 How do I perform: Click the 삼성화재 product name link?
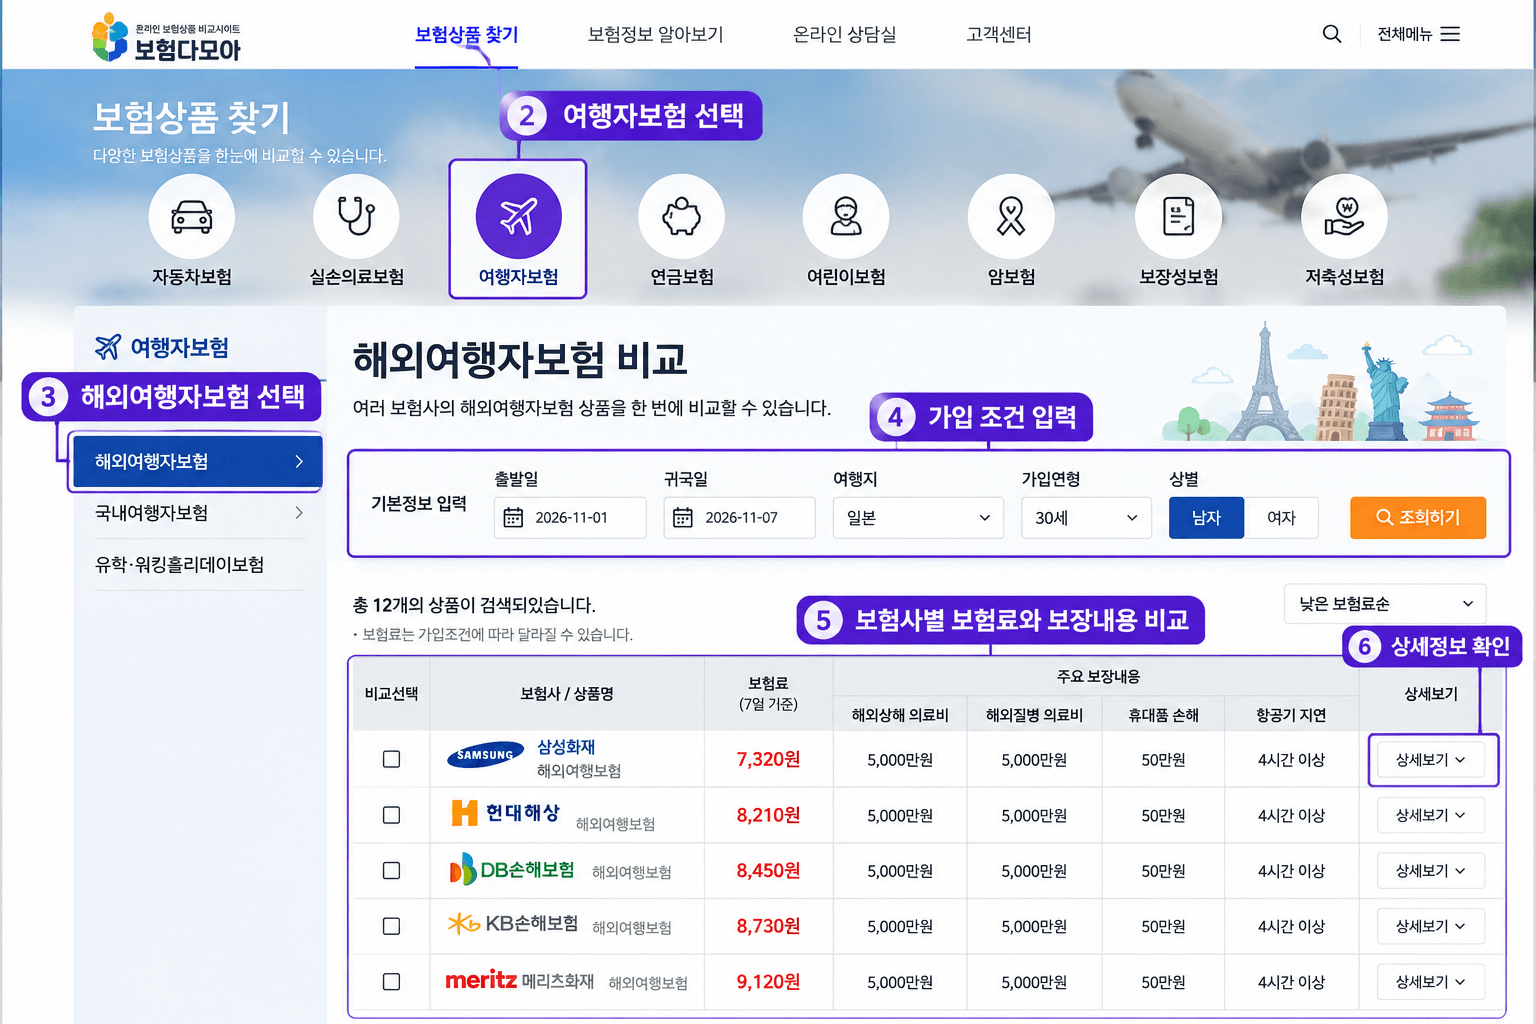[566, 747]
